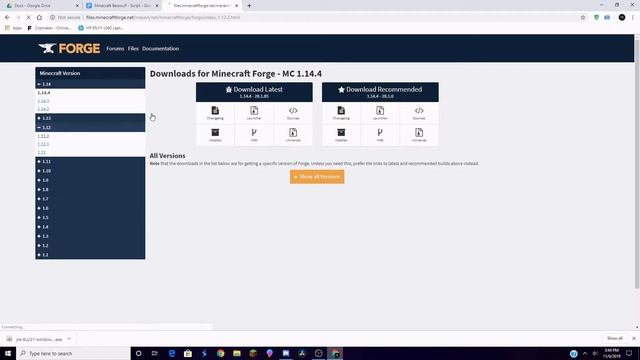Switch to the Google Drive tab
640x360 pixels.
tap(41, 6)
